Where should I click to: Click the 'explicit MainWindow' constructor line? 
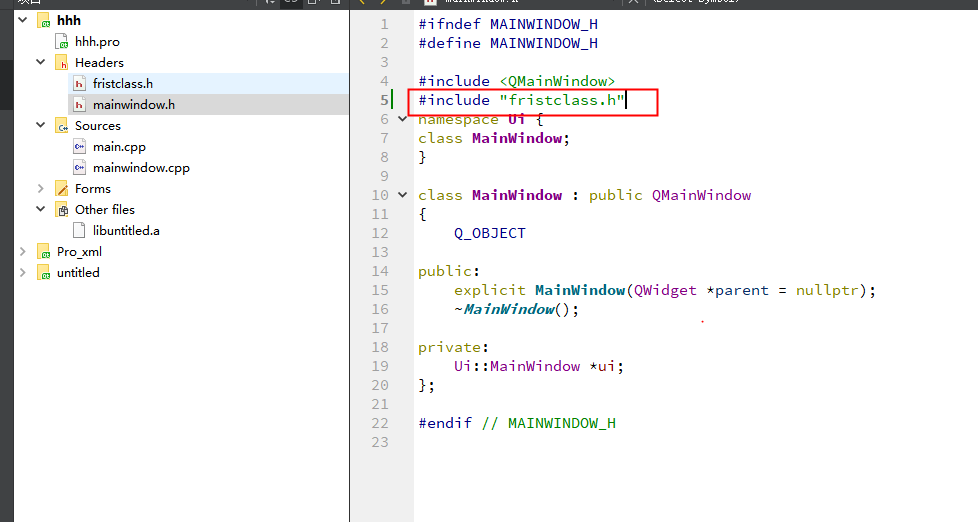[x=665, y=291]
